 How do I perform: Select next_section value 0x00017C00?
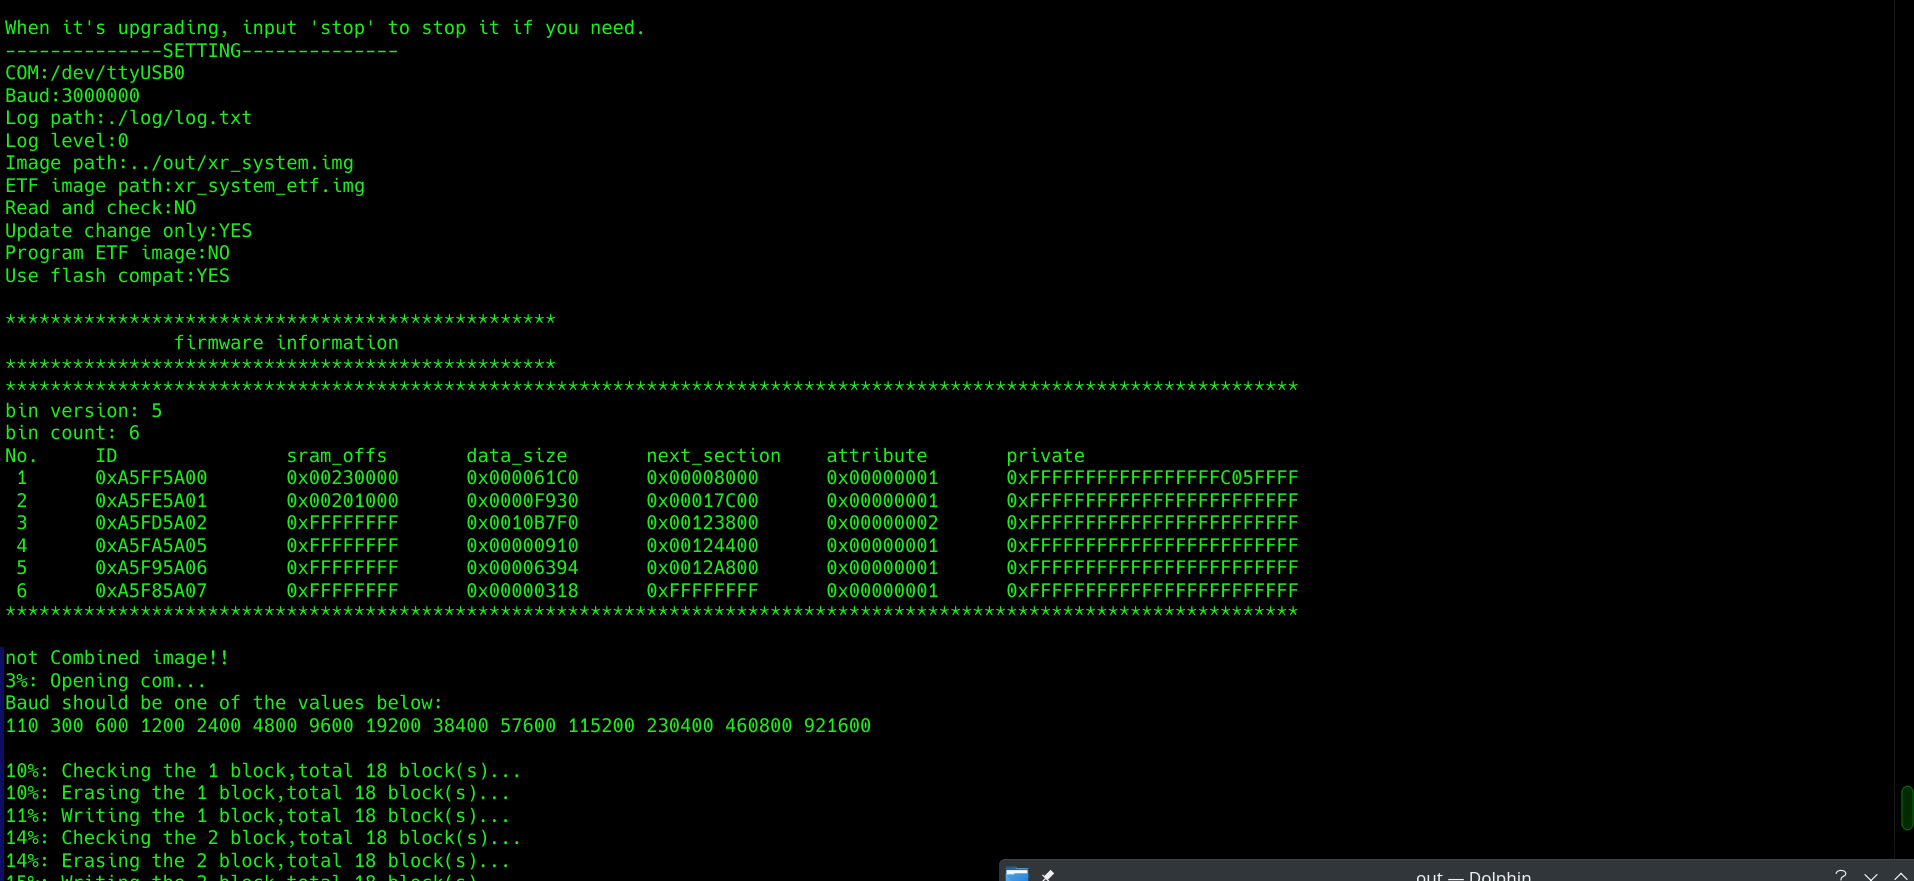click(x=702, y=501)
